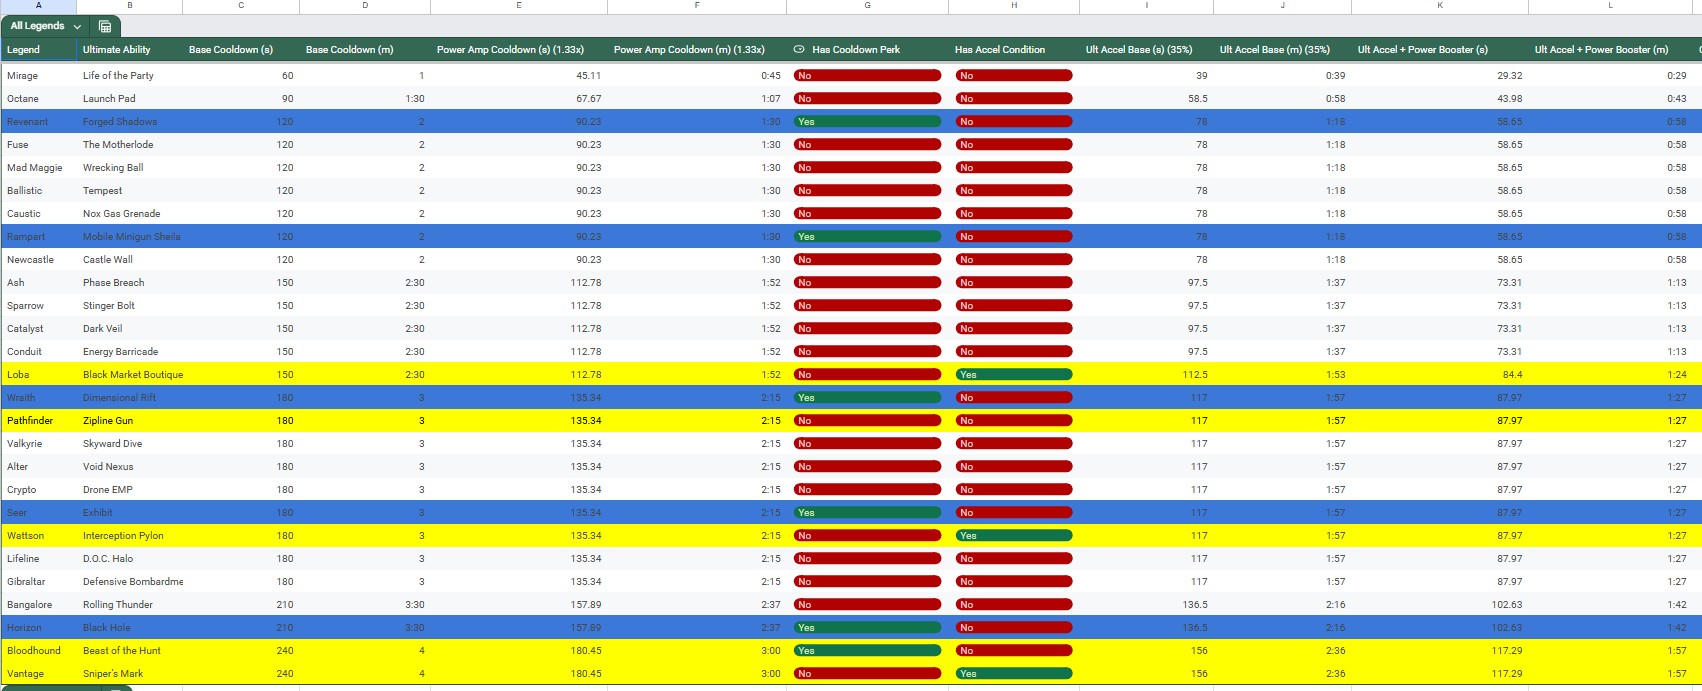Image resolution: width=1702 pixels, height=691 pixels.
Task: Select the Caustic legend cell
Action: click(38, 213)
